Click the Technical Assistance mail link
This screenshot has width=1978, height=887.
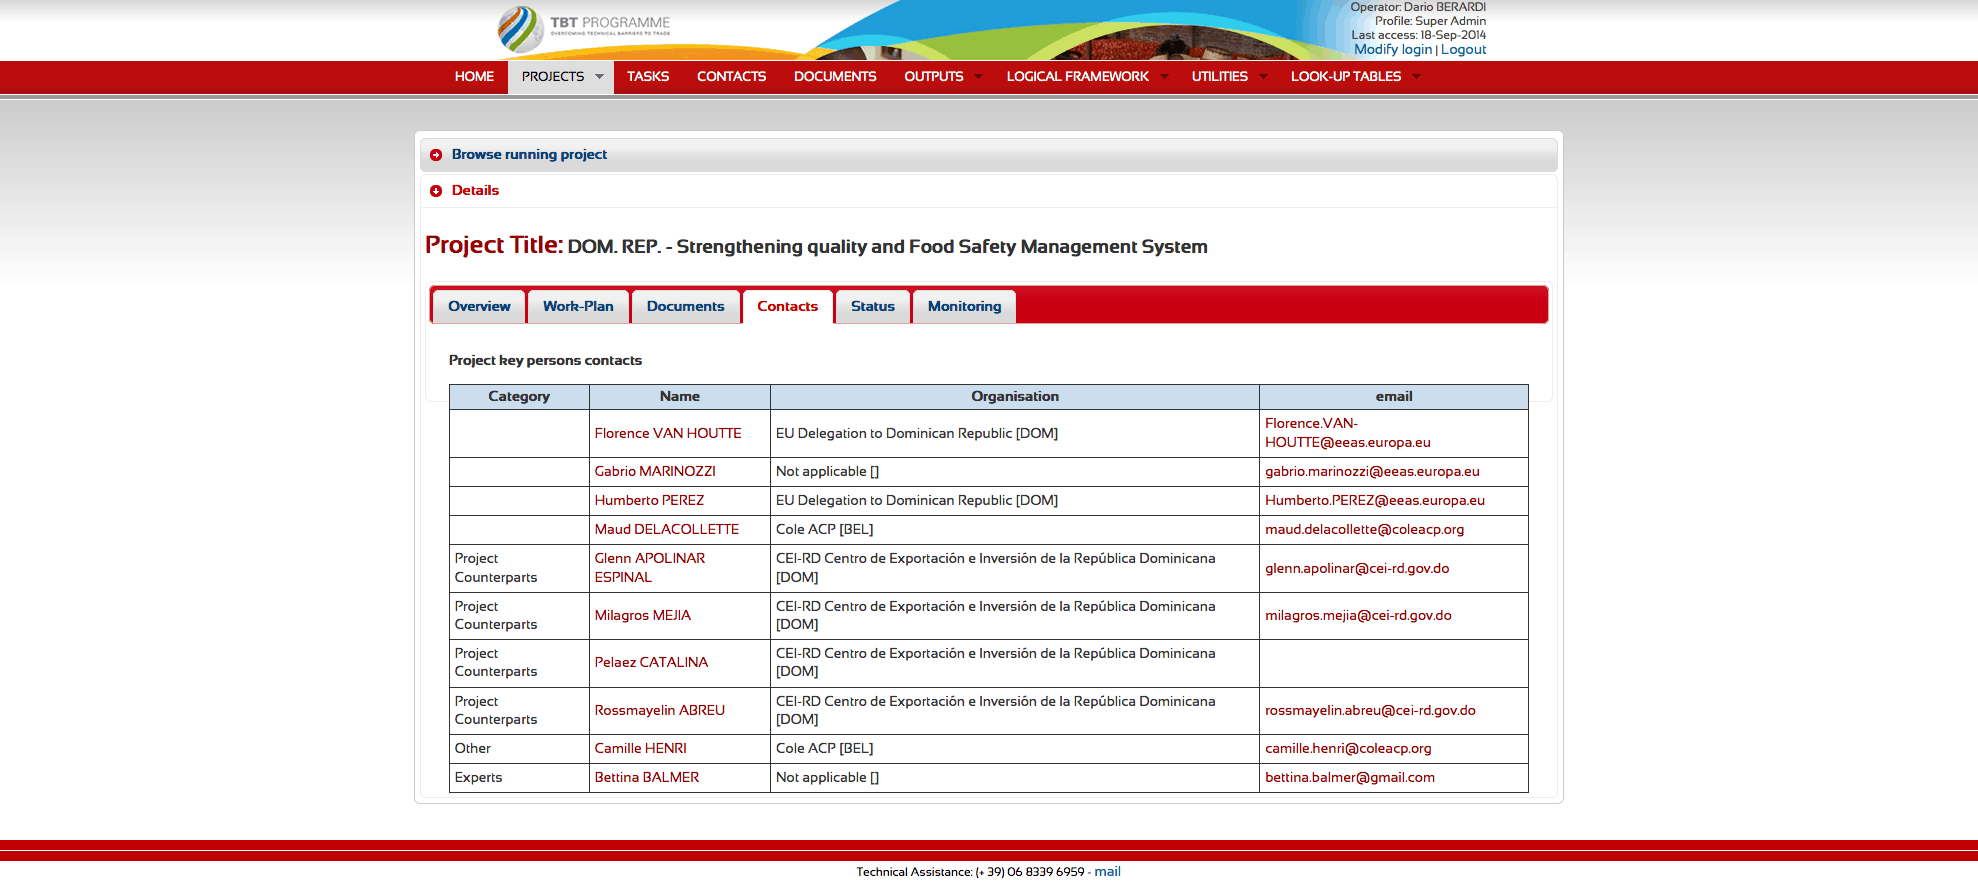coord(1107,872)
